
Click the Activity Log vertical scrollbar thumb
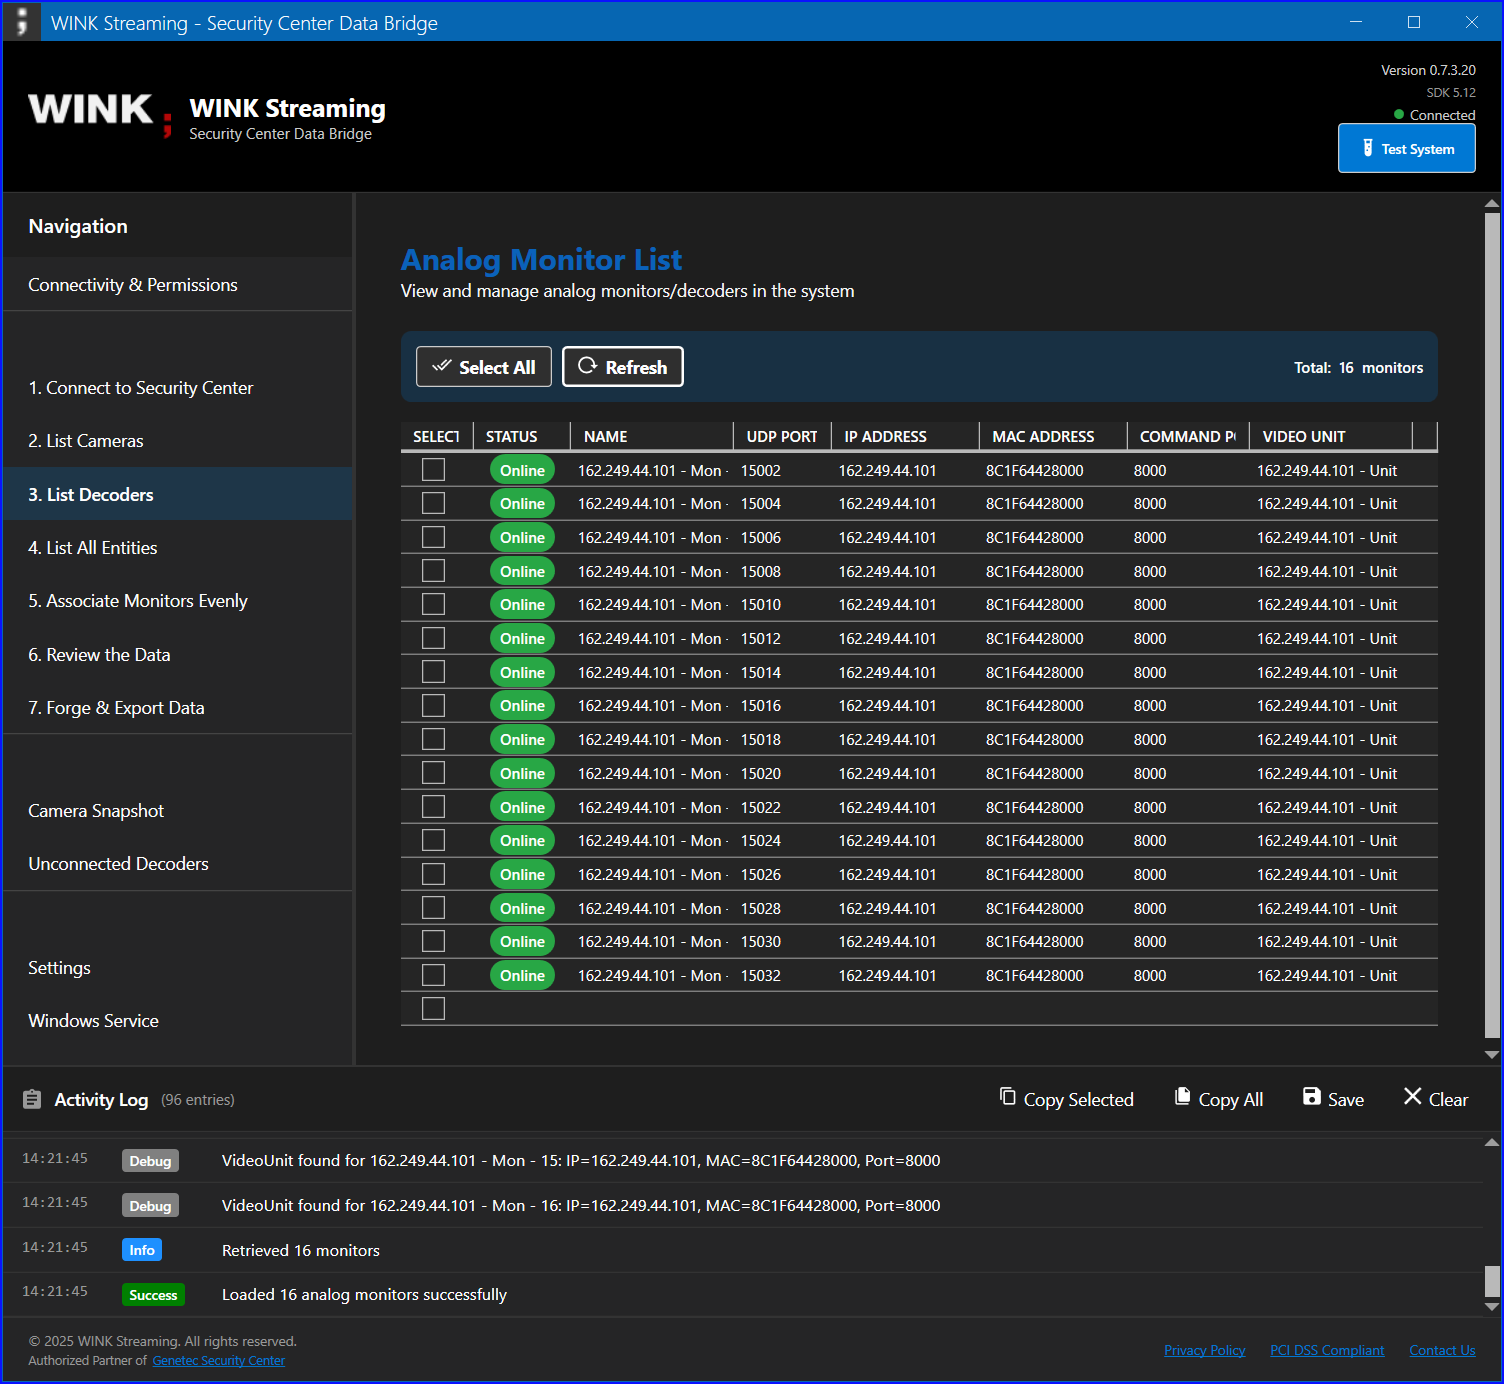click(1492, 1280)
